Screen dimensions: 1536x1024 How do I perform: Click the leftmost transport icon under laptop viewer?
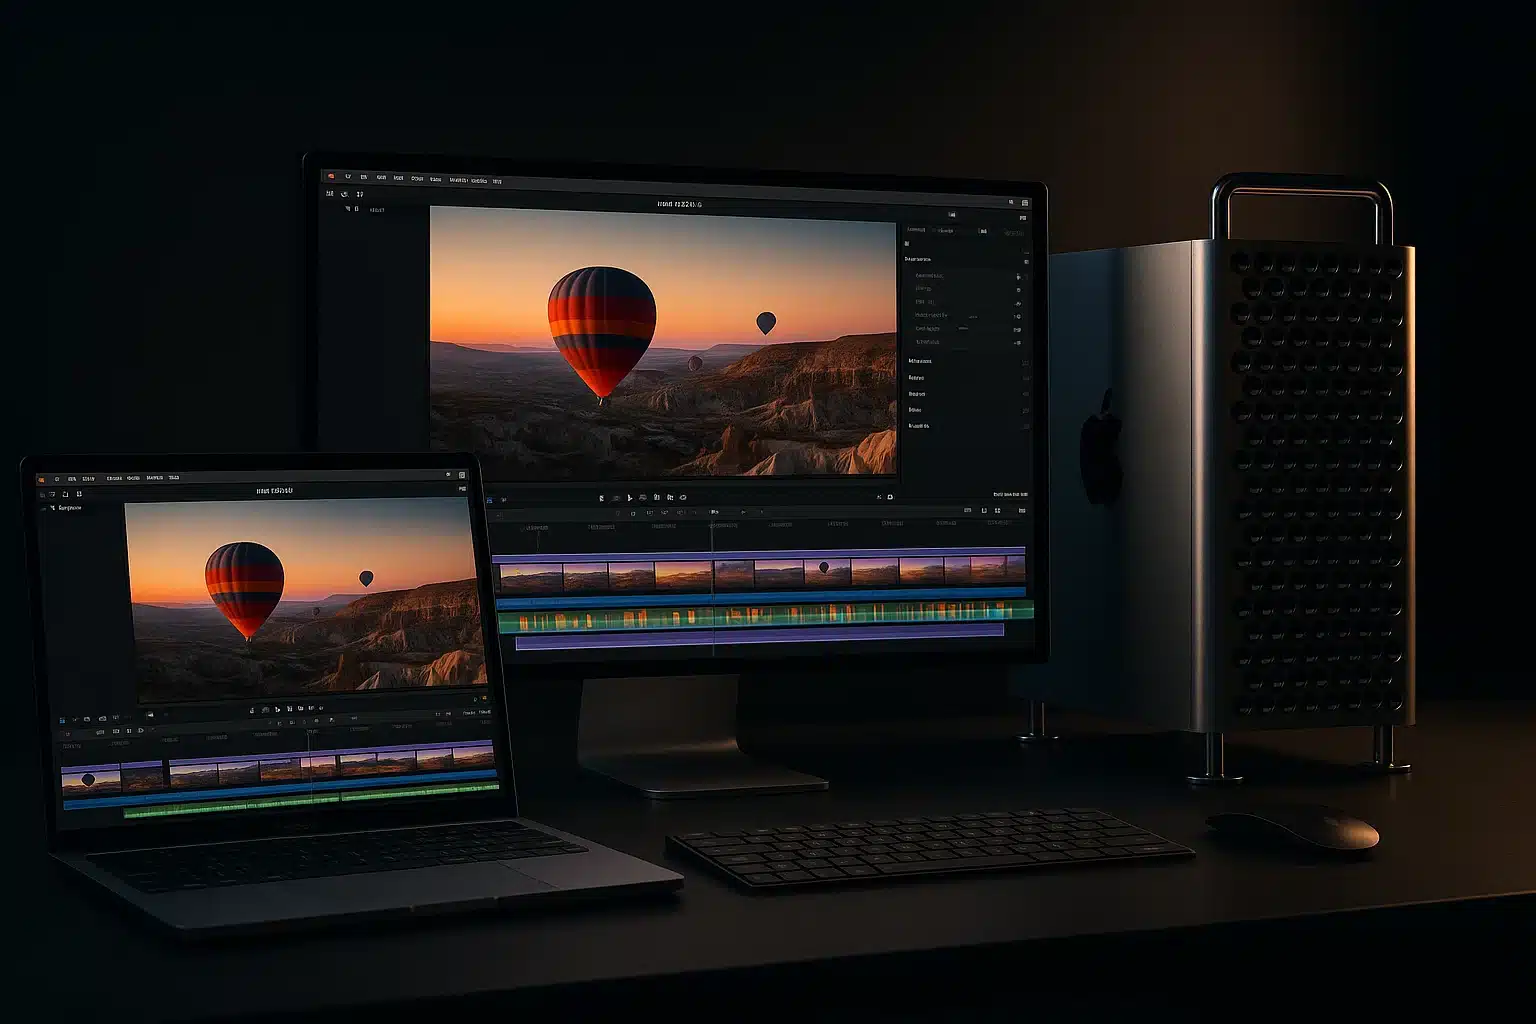click(x=252, y=710)
